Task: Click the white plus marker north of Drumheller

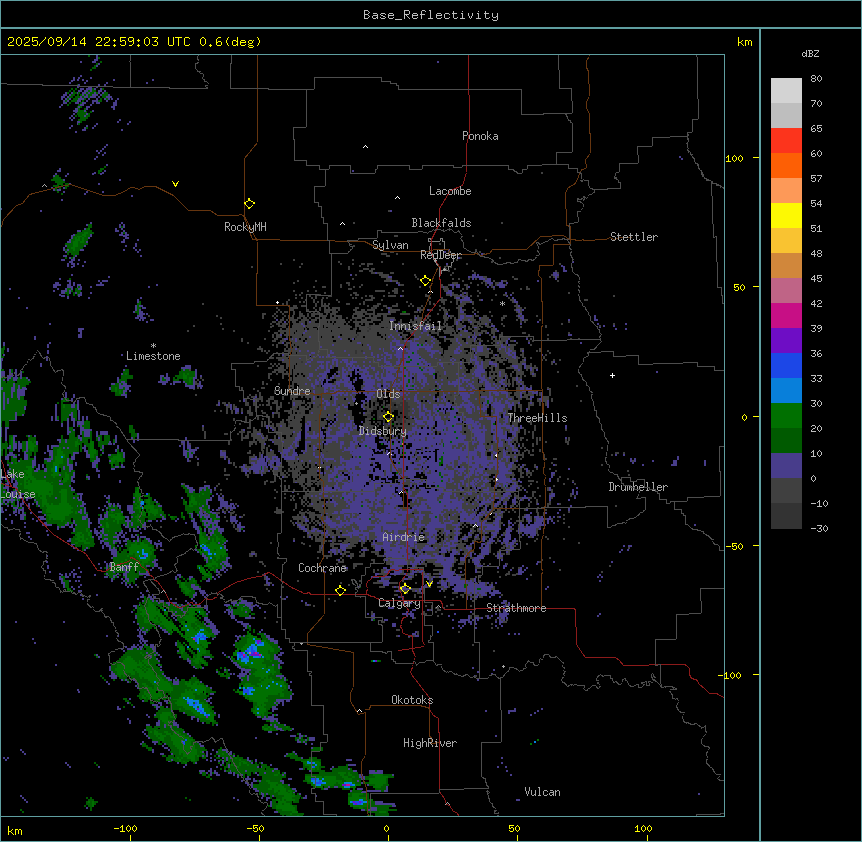Action: point(612,375)
